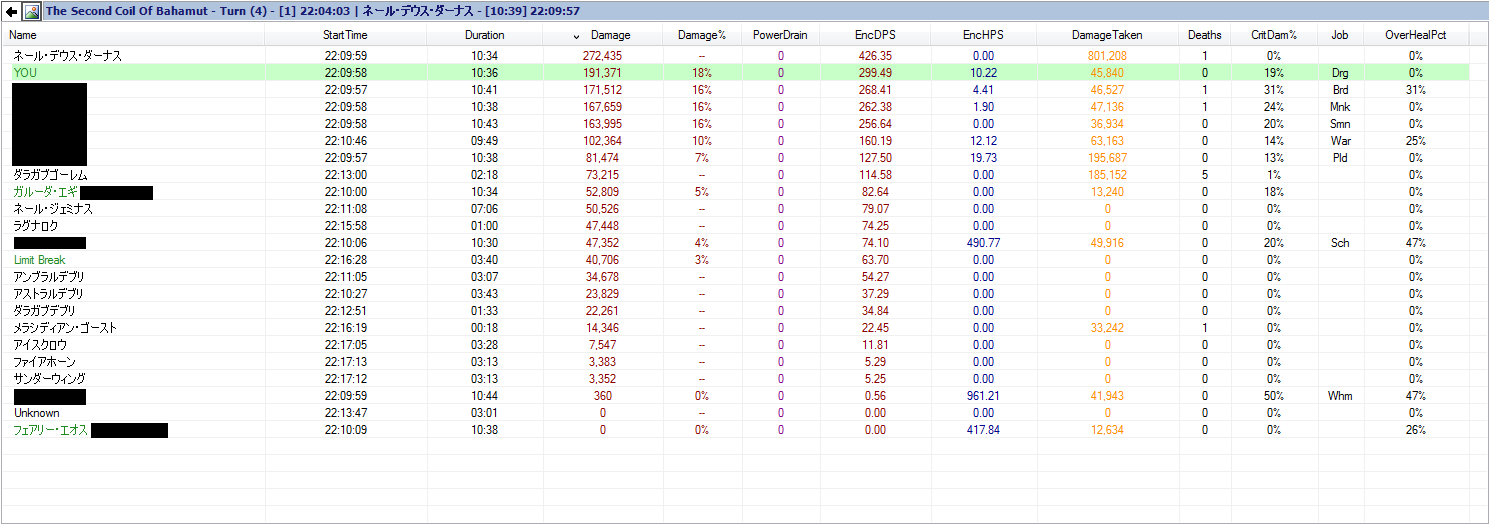Select the ファイアホーン row
1490x529 pixels.
click(x=738, y=362)
